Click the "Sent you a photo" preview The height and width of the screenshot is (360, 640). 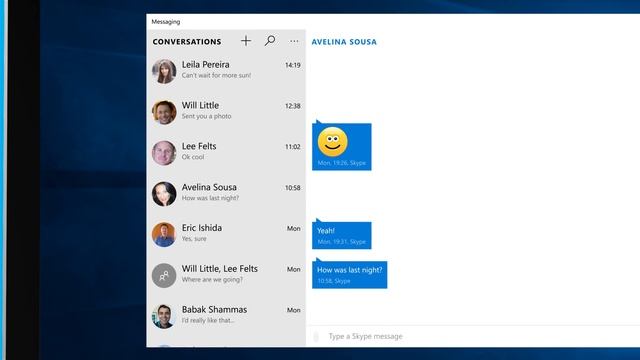coord(207,116)
